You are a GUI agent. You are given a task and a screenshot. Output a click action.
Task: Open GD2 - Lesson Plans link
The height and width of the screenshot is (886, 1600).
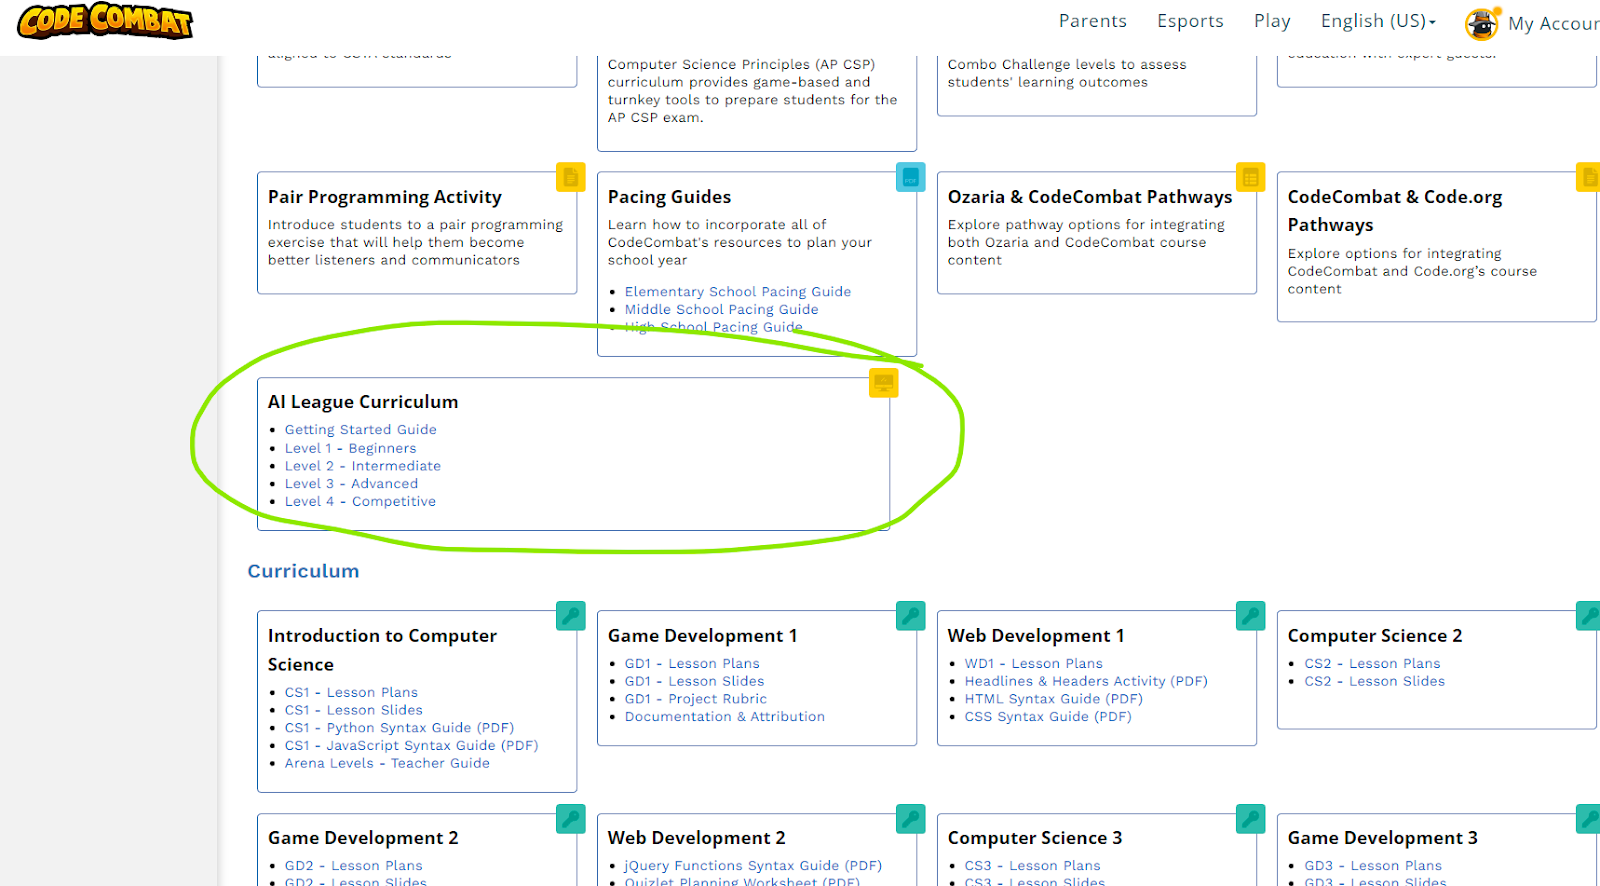click(x=353, y=866)
